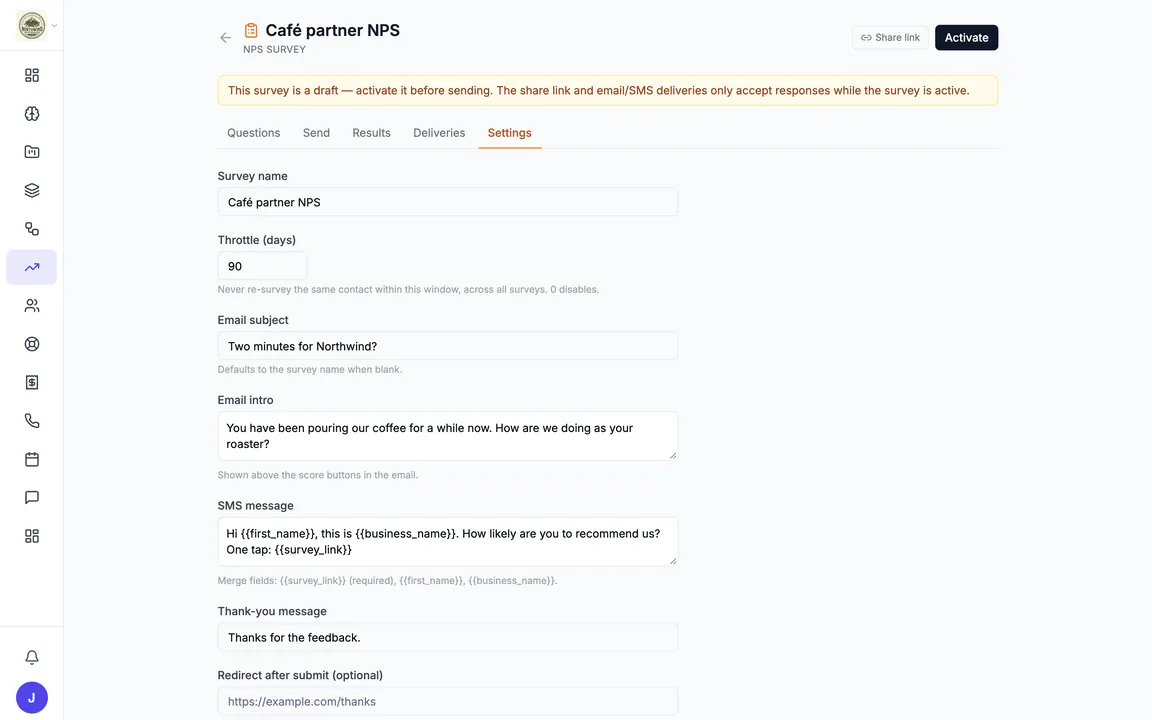This screenshot has width=1152, height=720.
Task: Click the back arrow beside survey title
Action: point(226,37)
